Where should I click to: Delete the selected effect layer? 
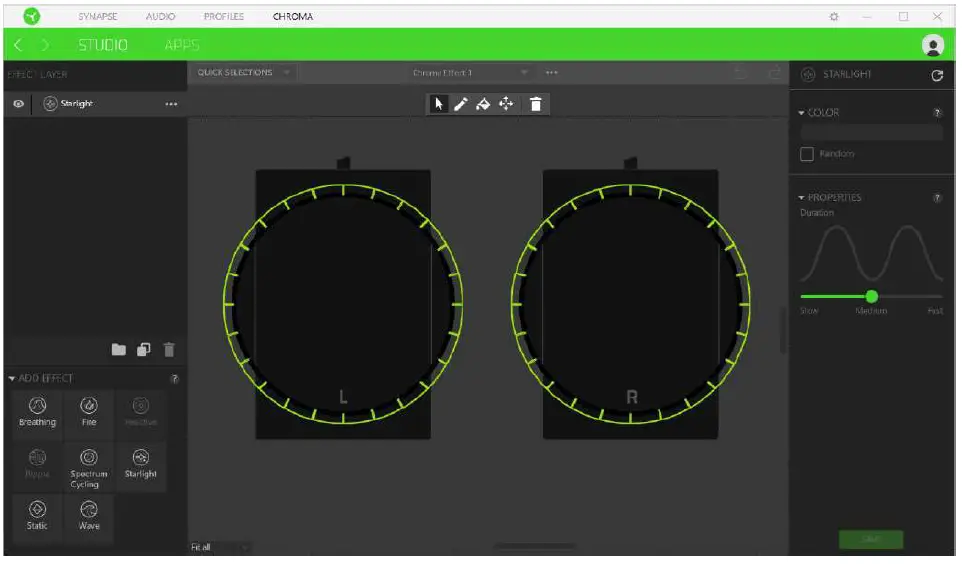point(169,350)
